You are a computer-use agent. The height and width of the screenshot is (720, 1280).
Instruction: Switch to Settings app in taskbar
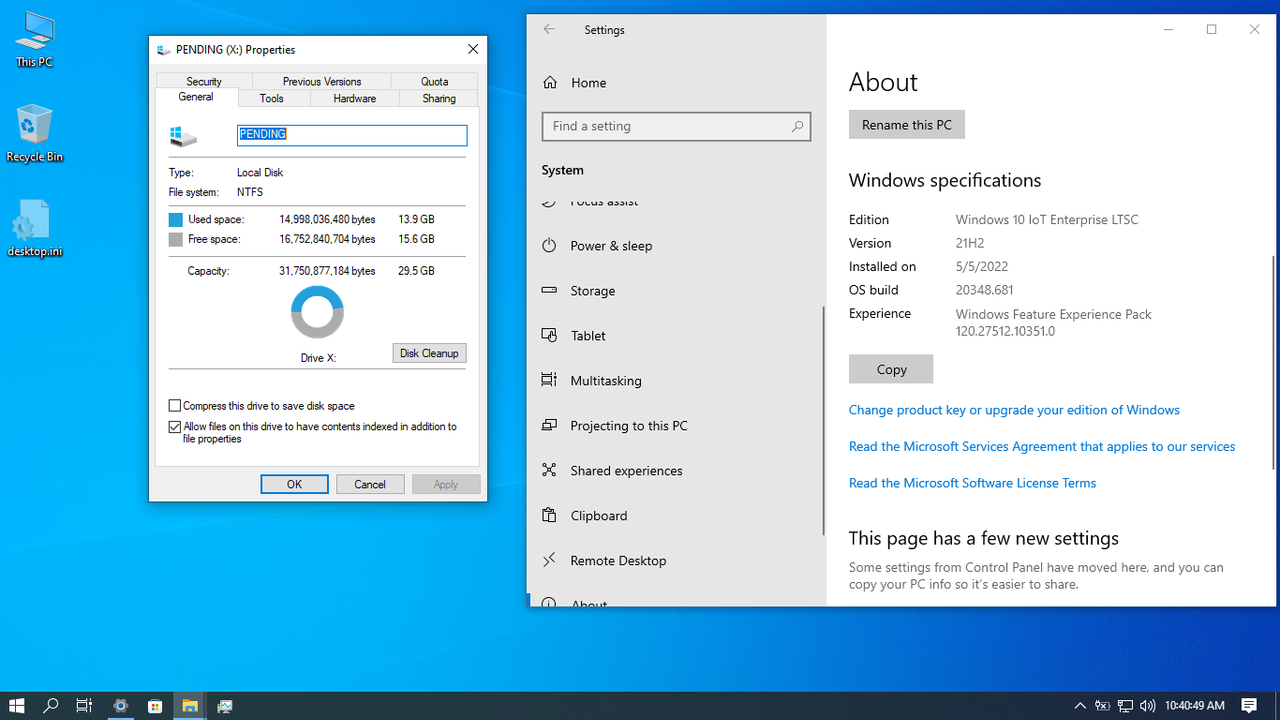tap(121, 706)
